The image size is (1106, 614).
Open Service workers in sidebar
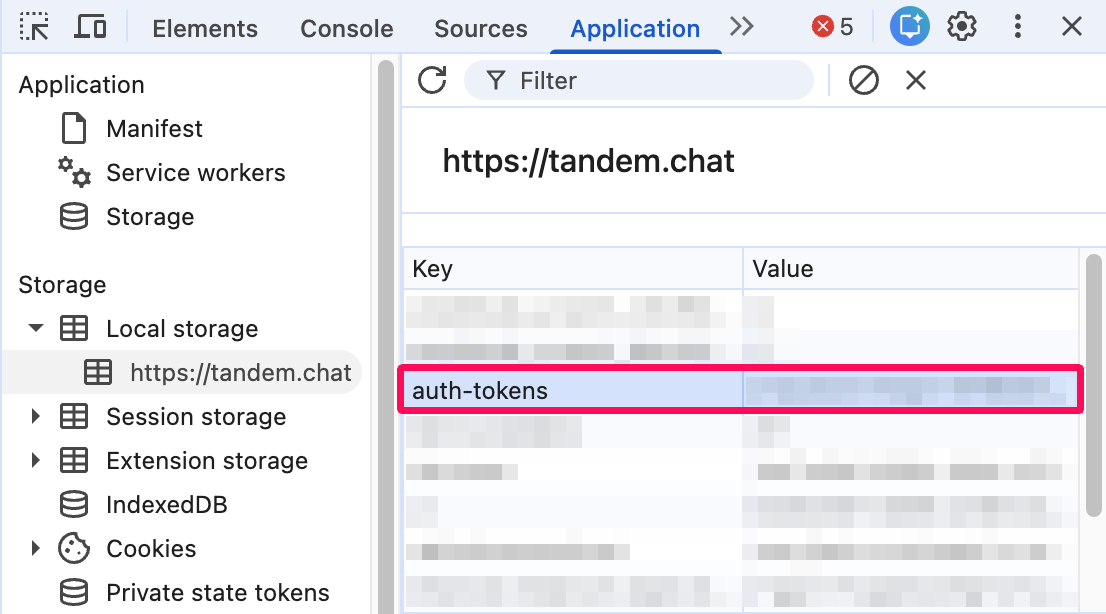click(195, 172)
